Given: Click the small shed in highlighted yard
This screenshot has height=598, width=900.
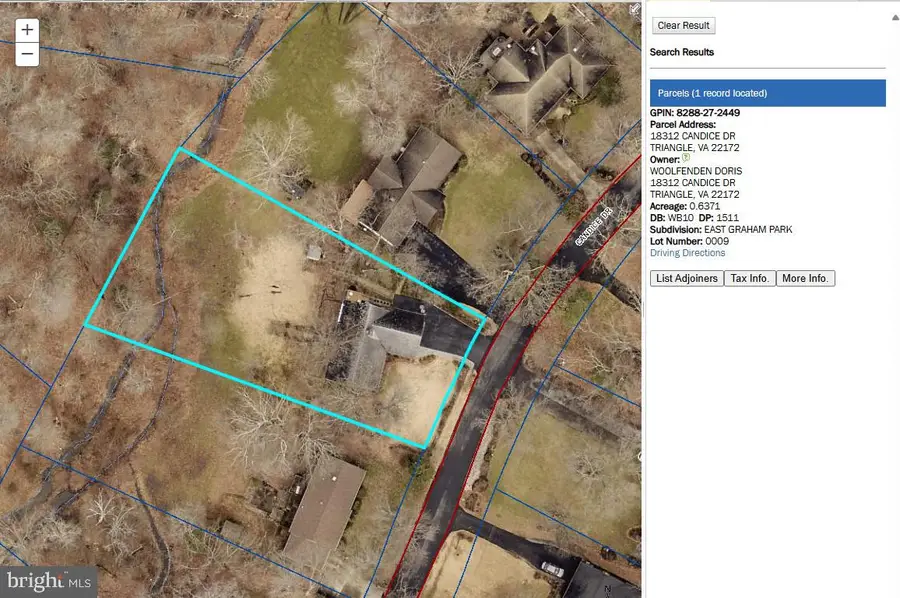Looking at the screenshot, I should pos(314,252).
